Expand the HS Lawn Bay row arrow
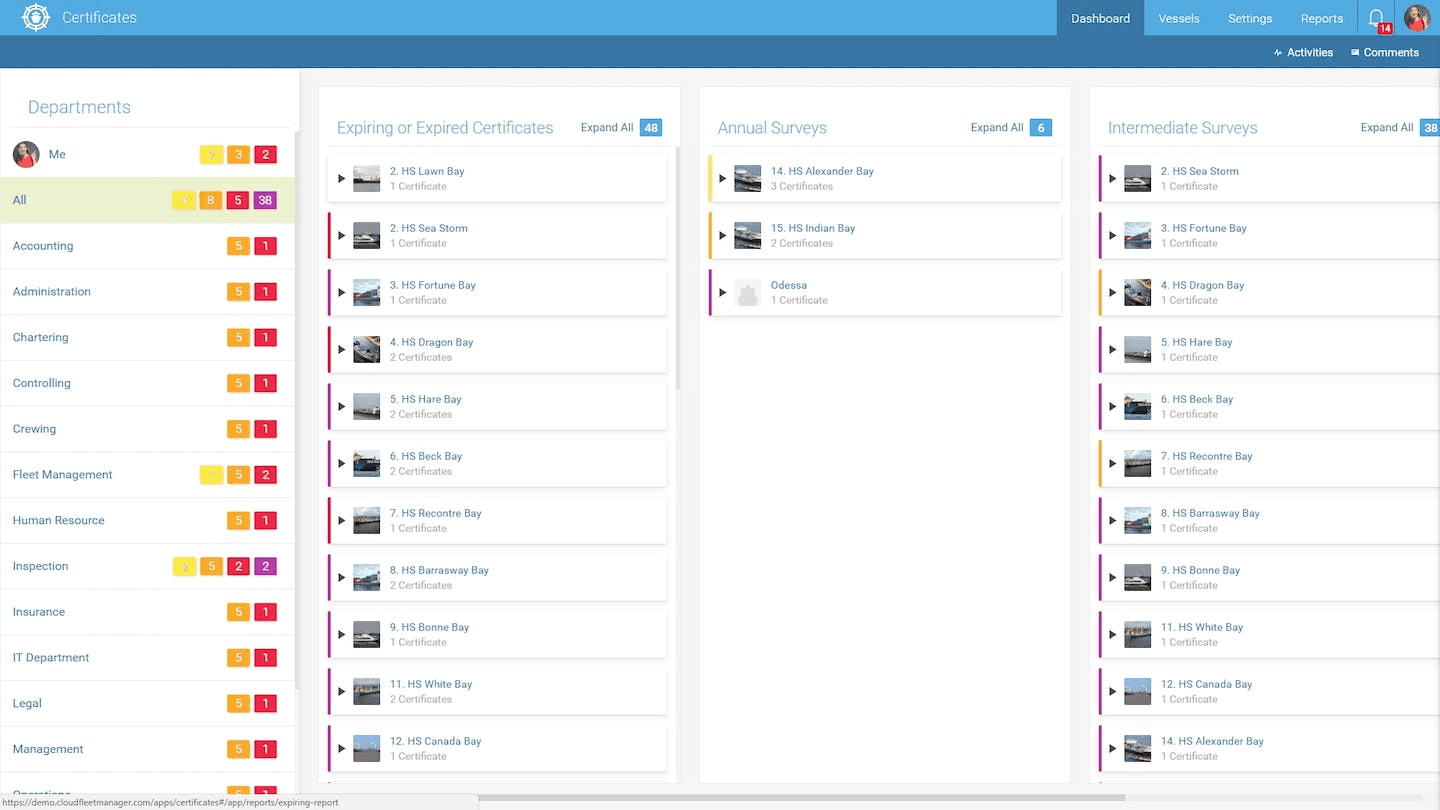 tap(341, 179)
